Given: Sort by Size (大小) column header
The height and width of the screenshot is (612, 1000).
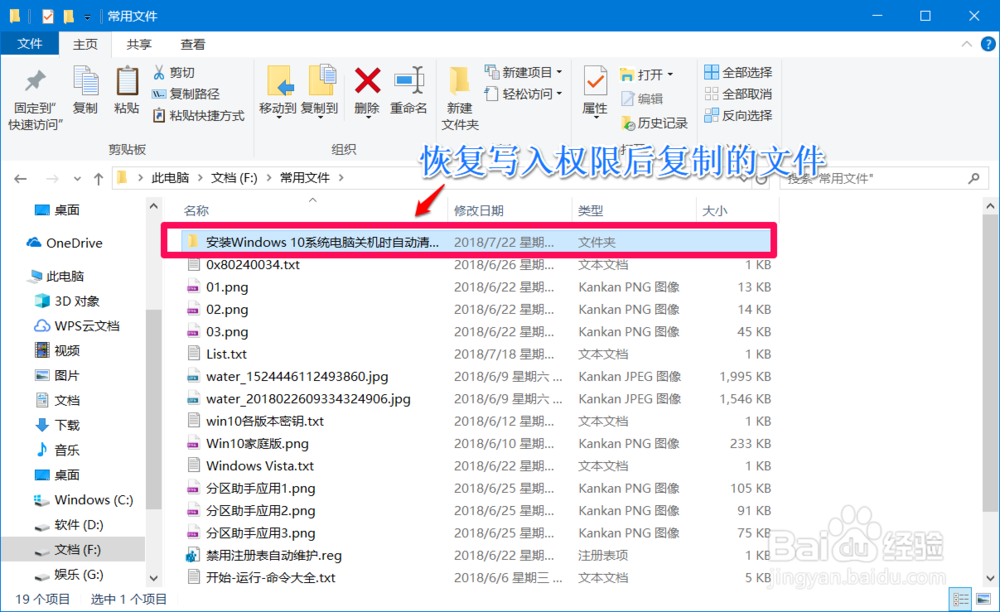Looking at the screenshot, I should (714, 210).
